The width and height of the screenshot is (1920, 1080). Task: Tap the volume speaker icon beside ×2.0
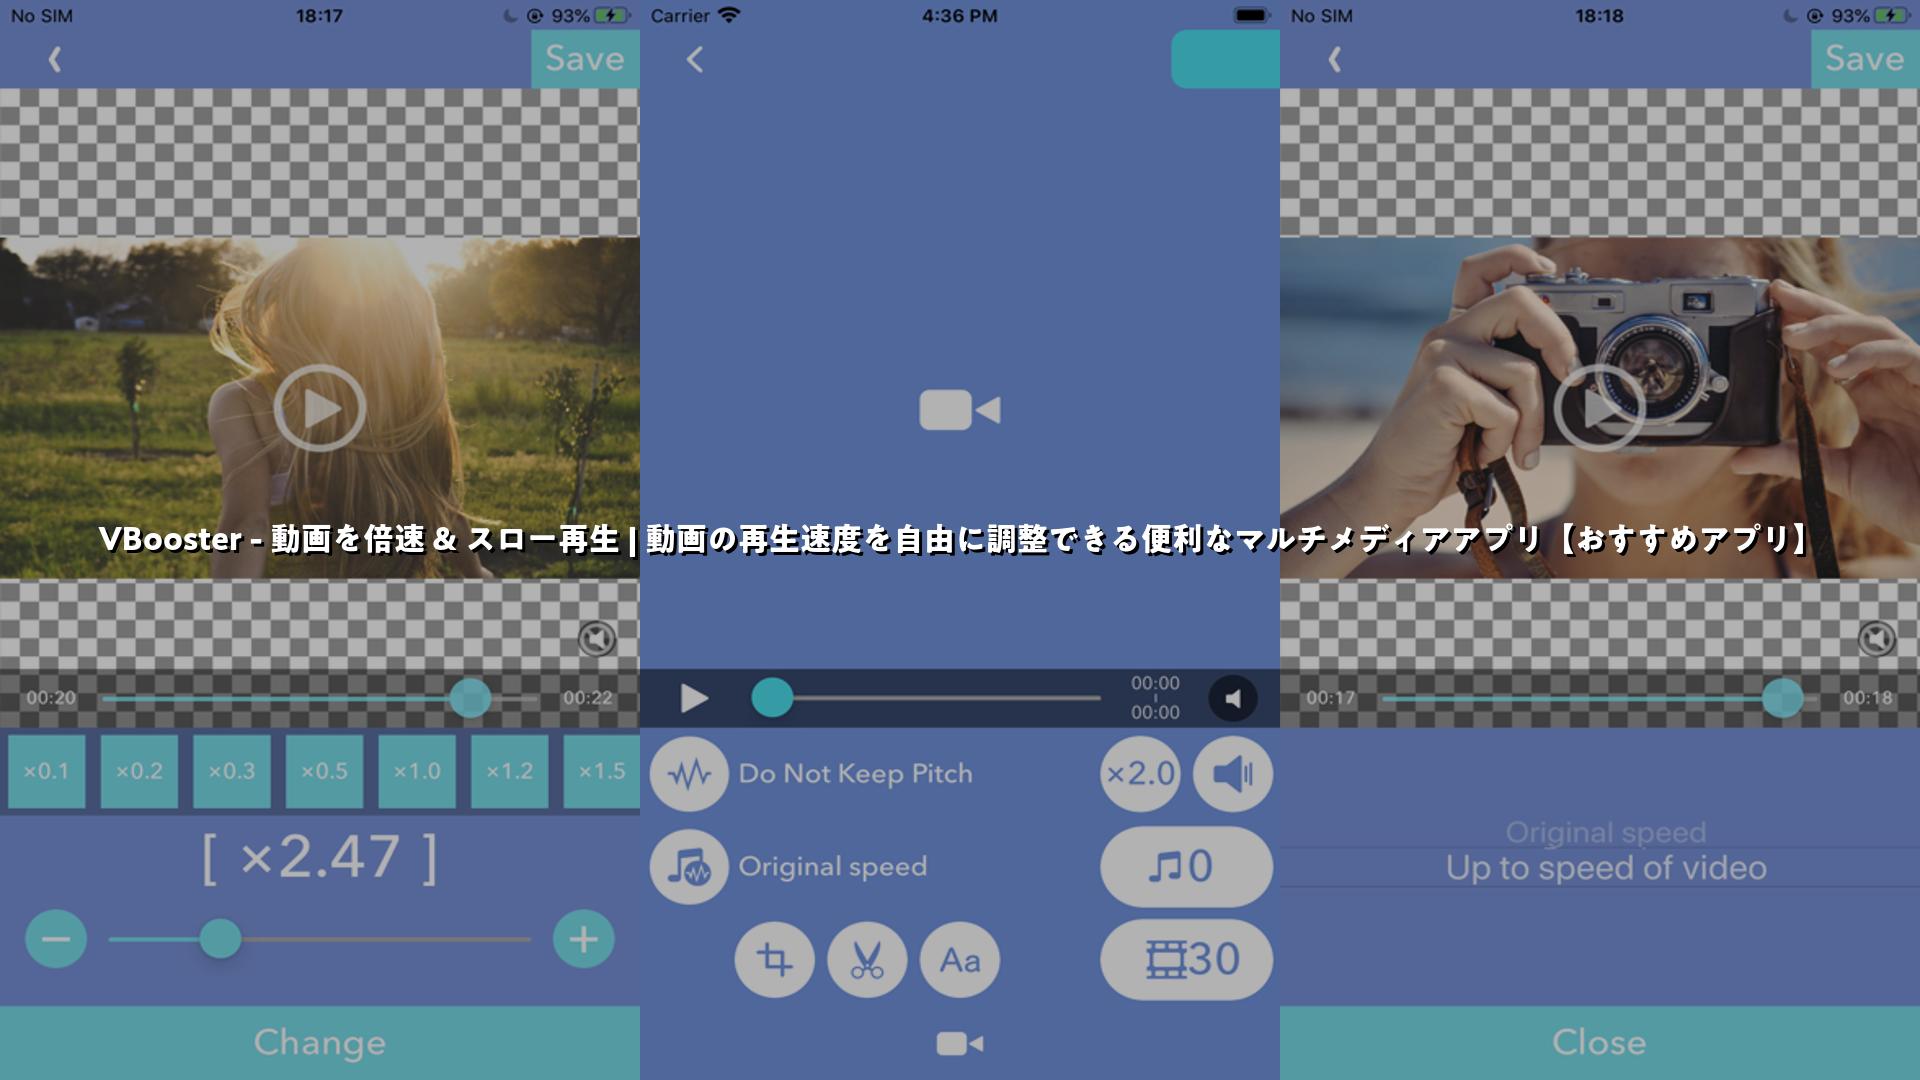click(1233, 774)
